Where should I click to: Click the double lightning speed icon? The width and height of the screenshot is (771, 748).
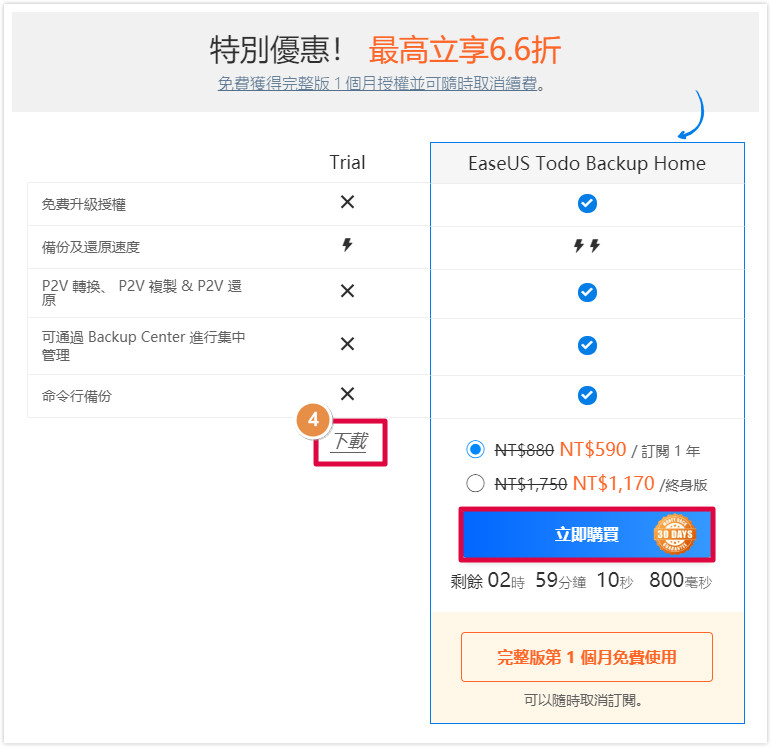coord(587,245)
